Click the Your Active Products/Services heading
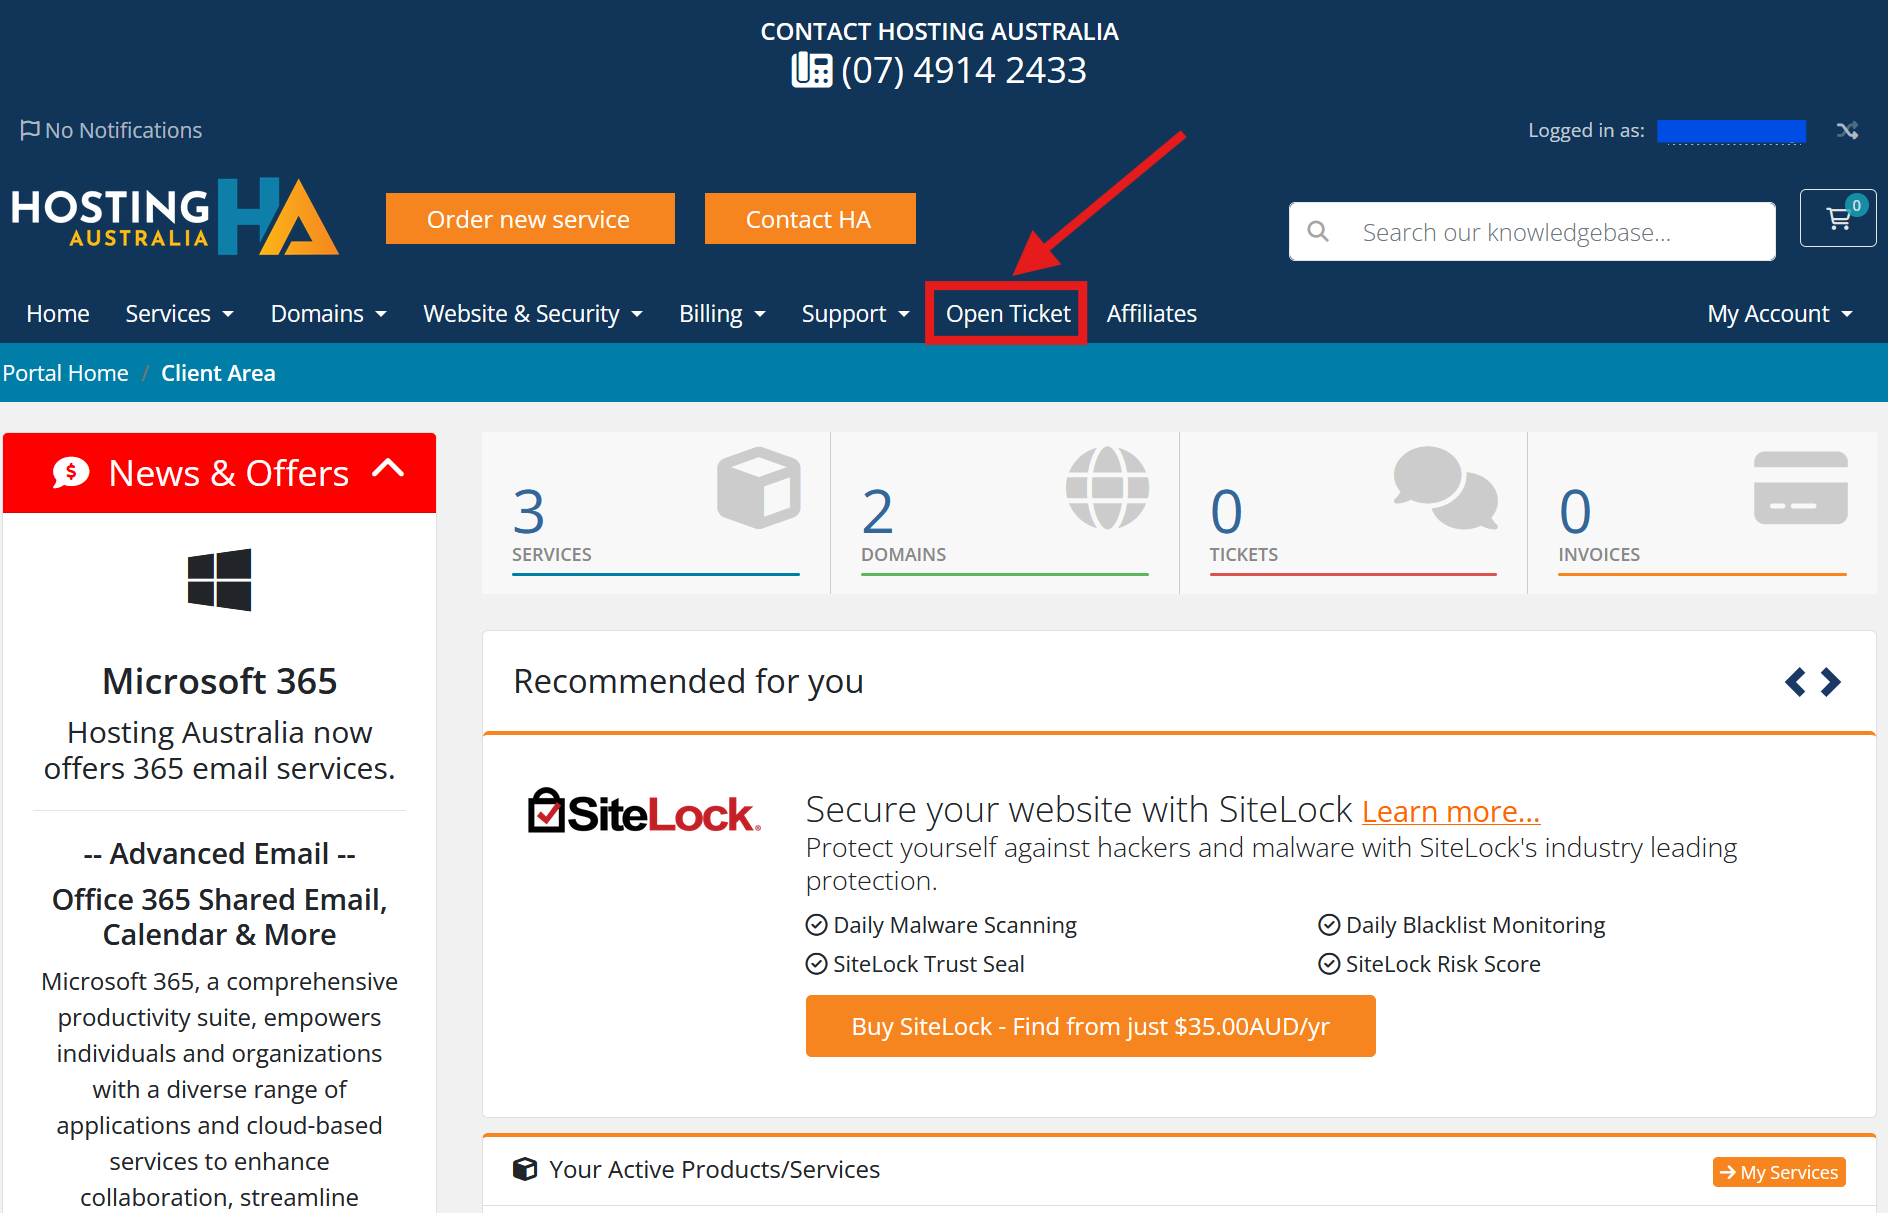 (715, 1169)
